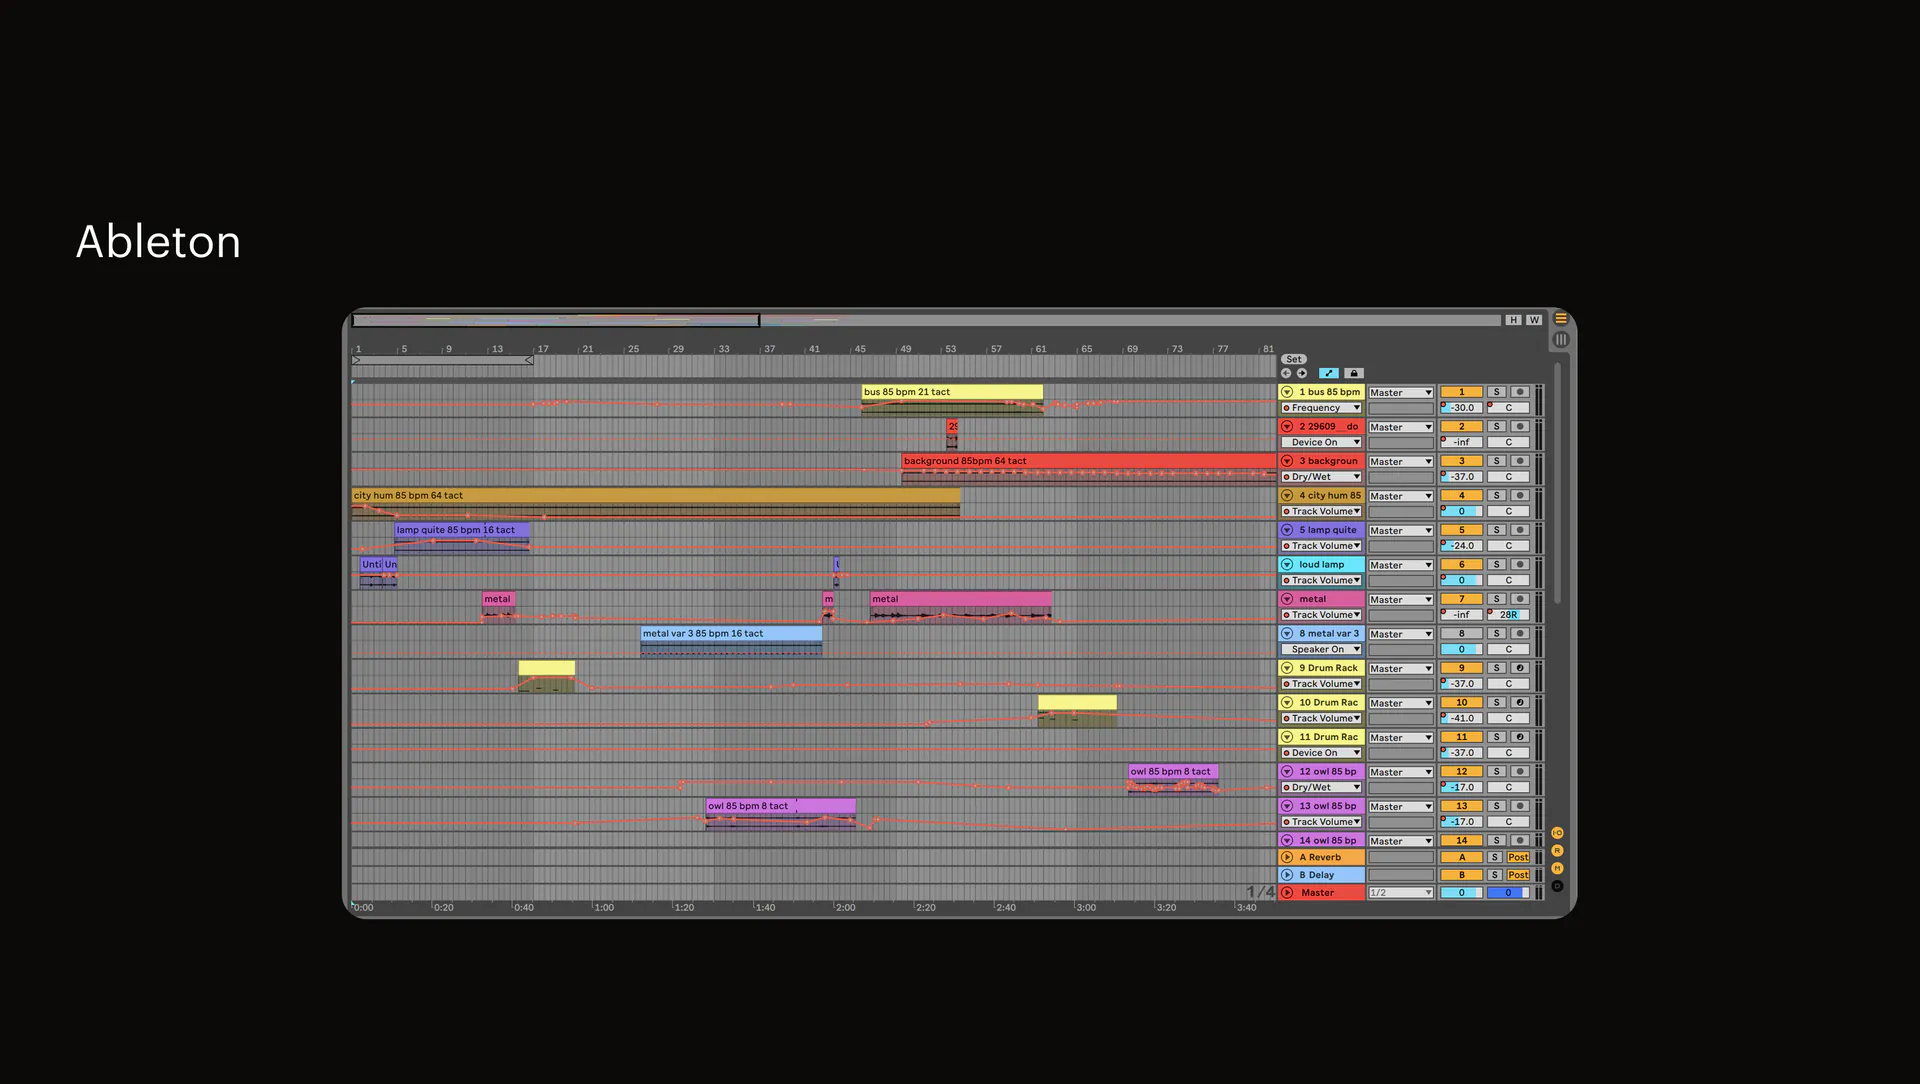Click the arrangement overview bar at top
Screen dimensions: 1920x1084
click(926, 320)
